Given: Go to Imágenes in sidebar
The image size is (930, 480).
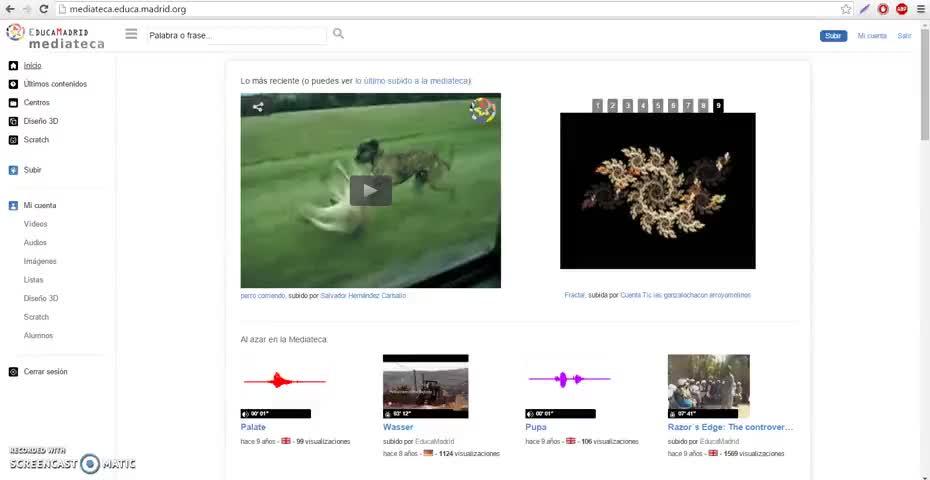Looking at the screenshot, I should (40, 262).
